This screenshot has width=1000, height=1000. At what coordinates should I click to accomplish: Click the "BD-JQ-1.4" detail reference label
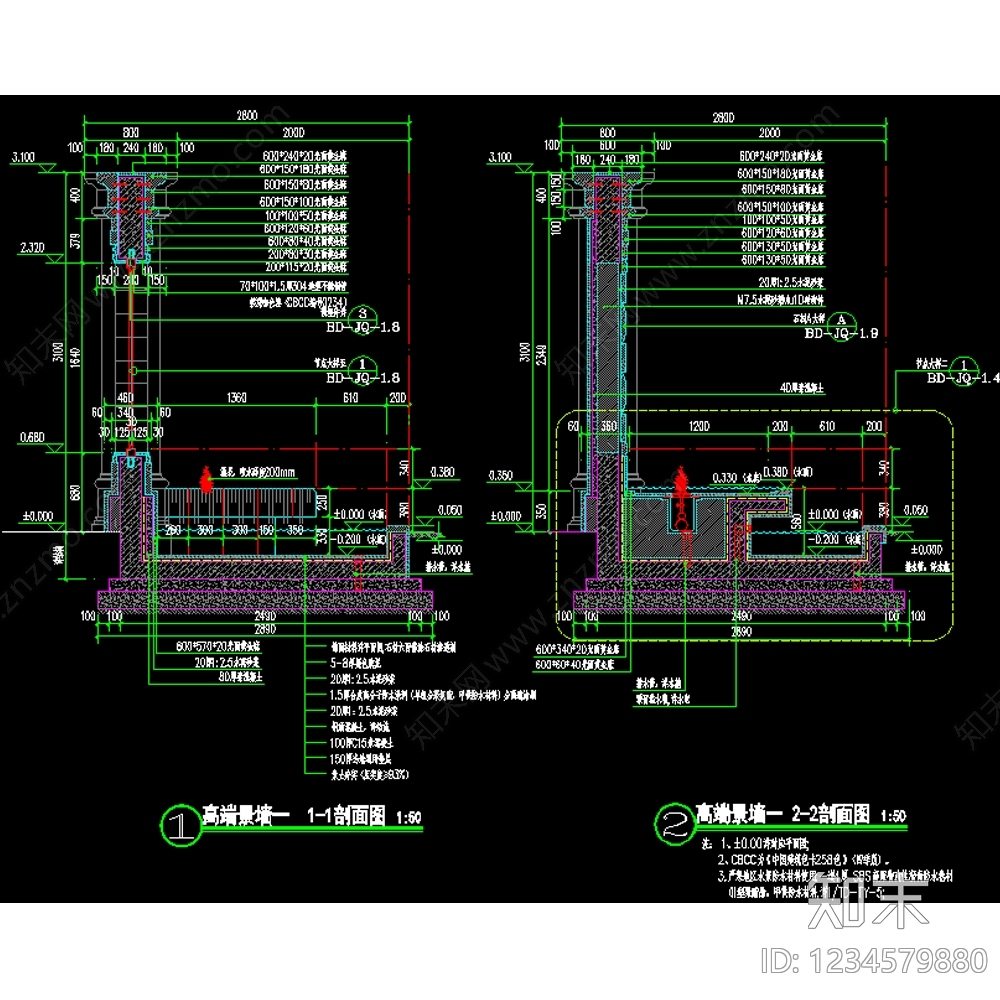(963, 378)
